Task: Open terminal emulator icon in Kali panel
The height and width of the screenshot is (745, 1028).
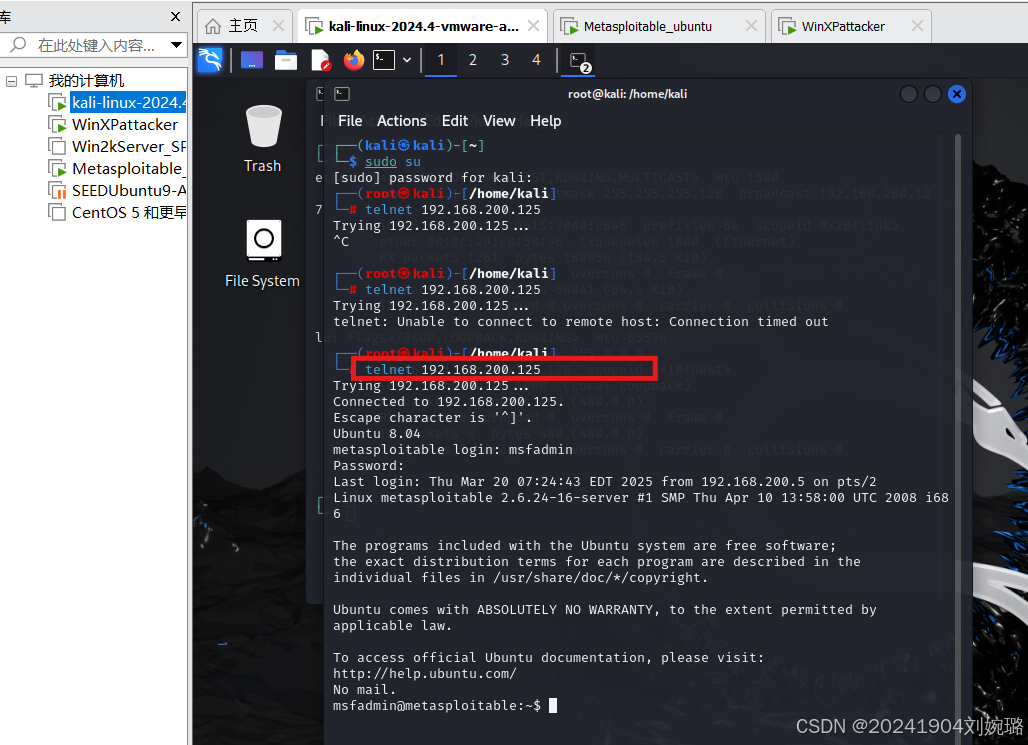Action: tap(384, 60)
